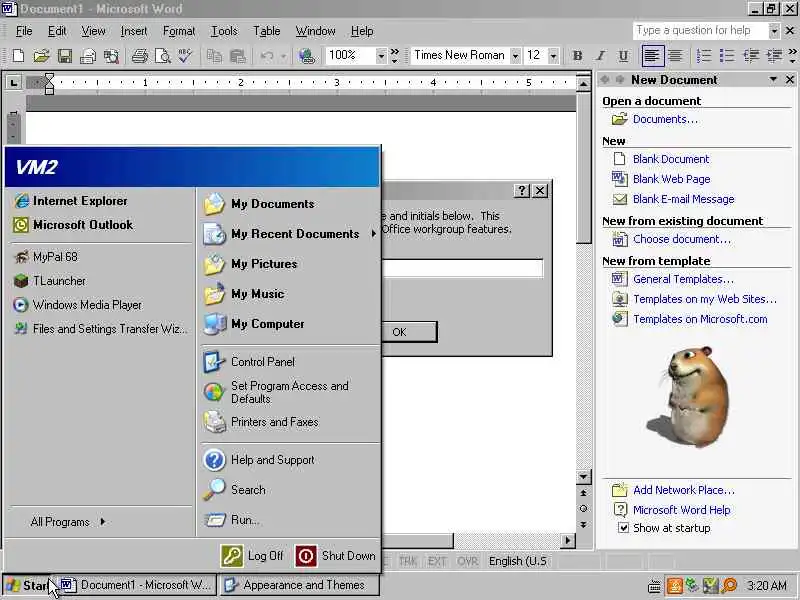The height and width of the screenshot is (600, 800).
Task: Set Center paragraph alignment
Action: tap(676, 56)
